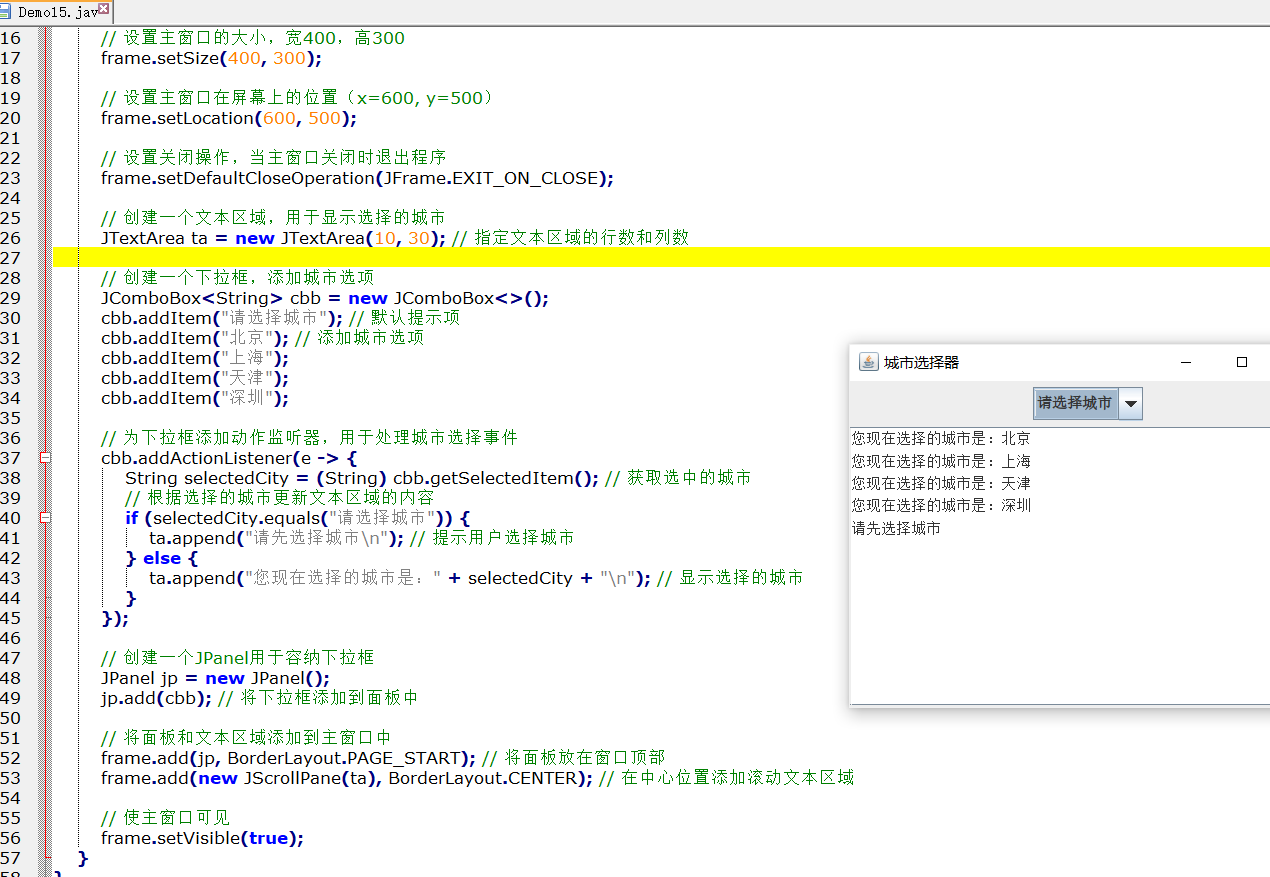This screenshot has height=877, width=1270.
Task: Click the 北京 output line in text area
Action: [940, 438]
